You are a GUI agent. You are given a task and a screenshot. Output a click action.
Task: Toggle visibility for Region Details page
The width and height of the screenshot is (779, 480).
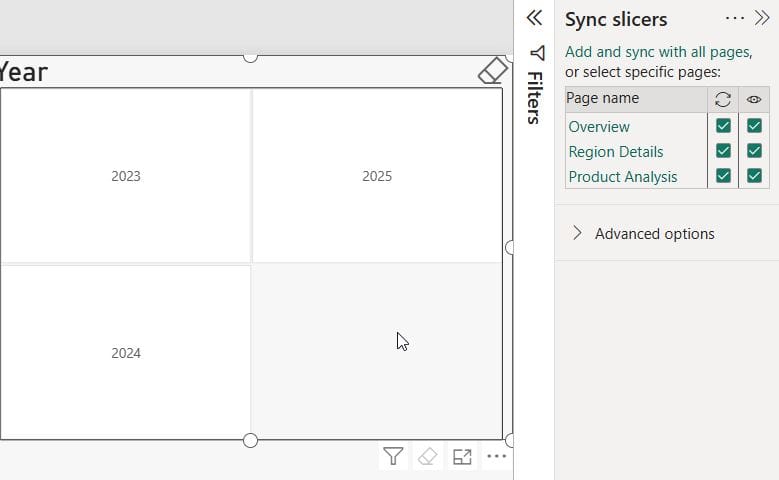coord(754,151)
